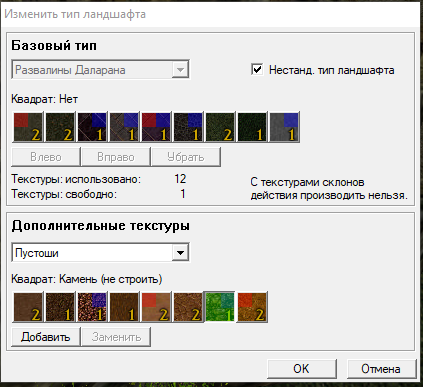The height and width of the screenshot is (387, 423).
Task: Click the Текстуры: свободно label
Action: [x=64, y=194]
